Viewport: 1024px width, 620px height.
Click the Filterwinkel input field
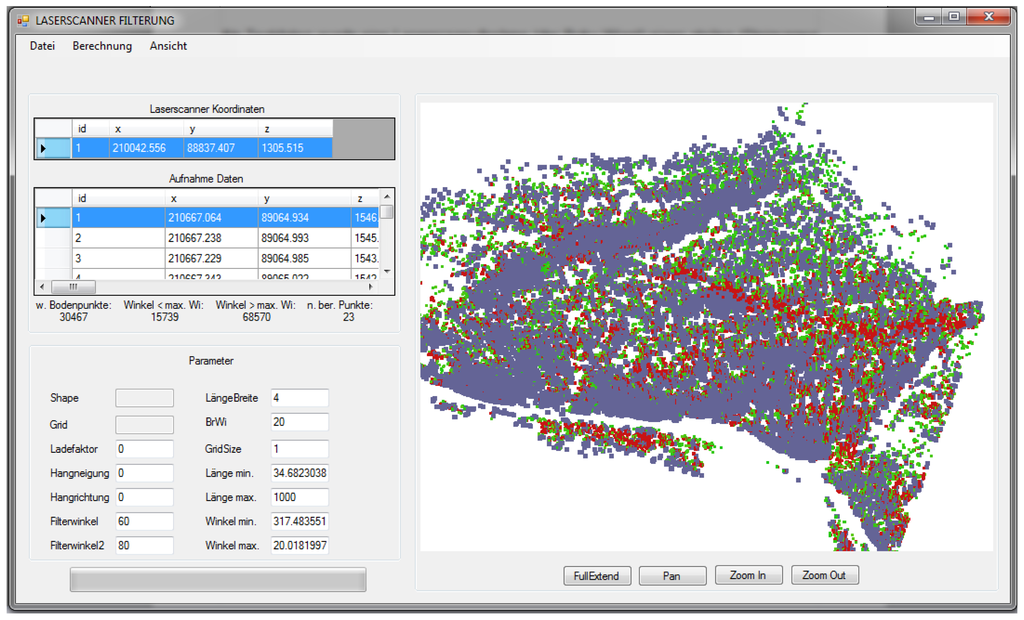pyautogui.click(x=144, y=521)
